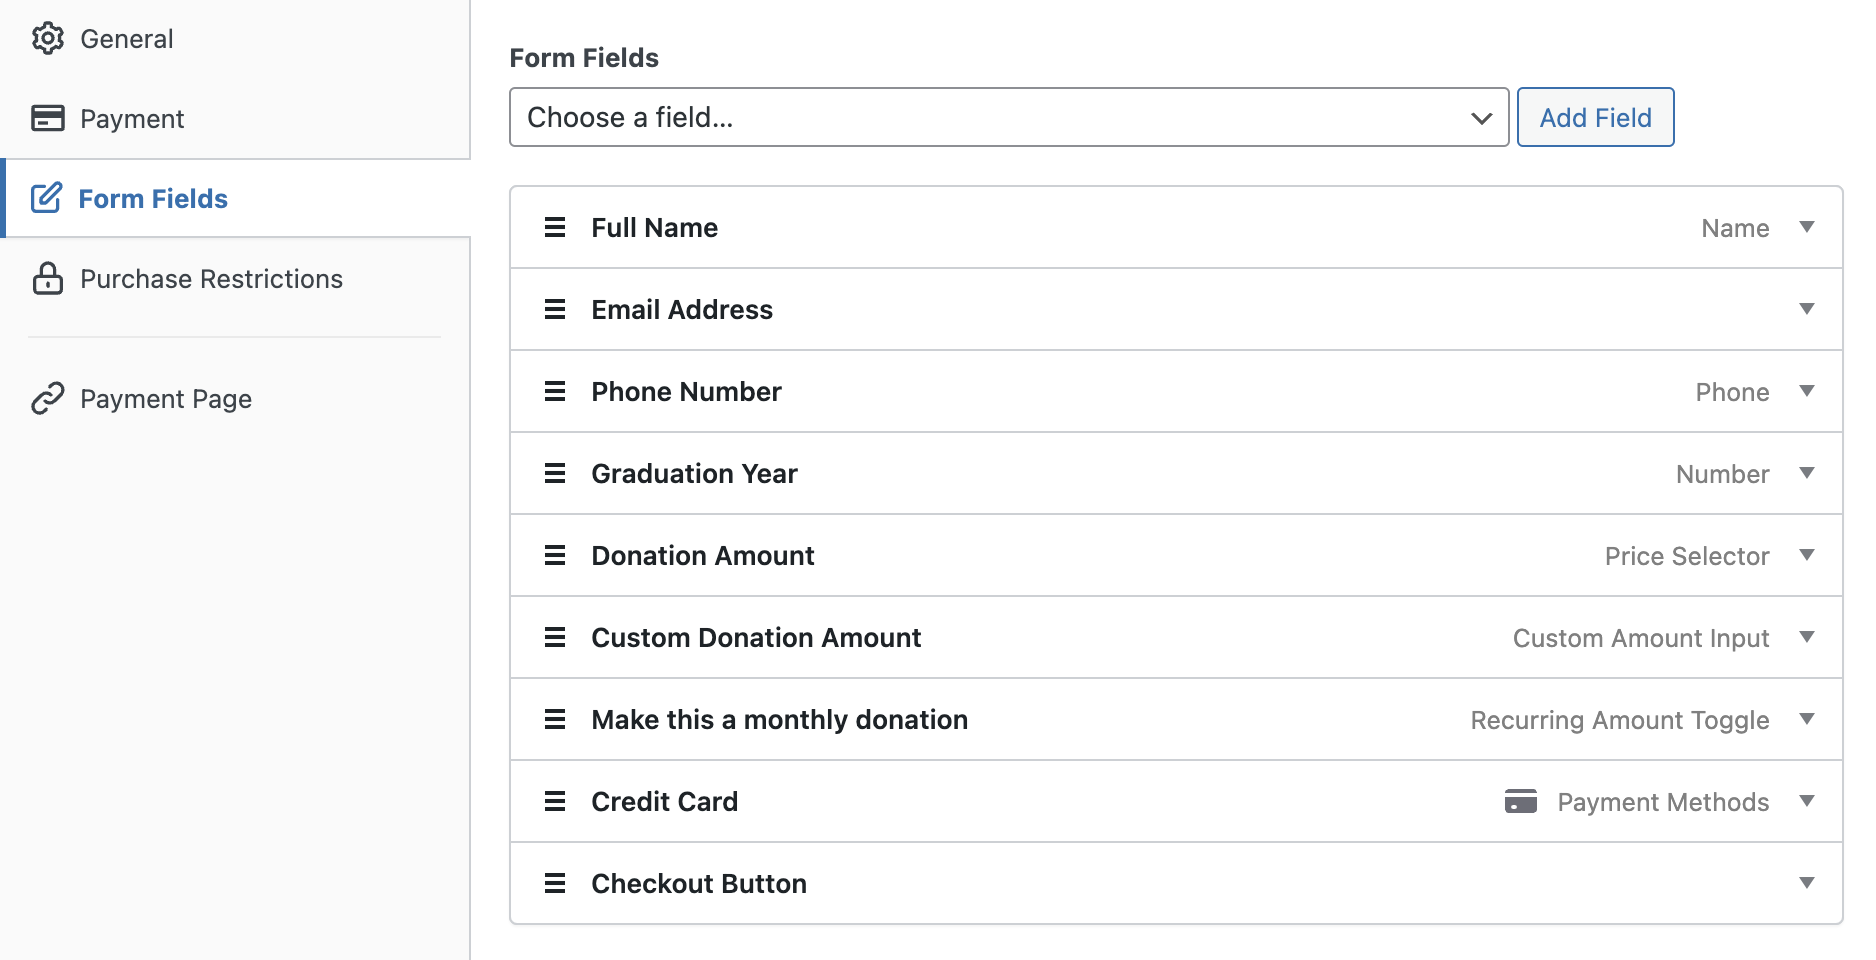This screenshot has width=1876, height=960.
Task: Click the Payment Methods card icon on Credit Card row
Action: tap(1521, 801)
